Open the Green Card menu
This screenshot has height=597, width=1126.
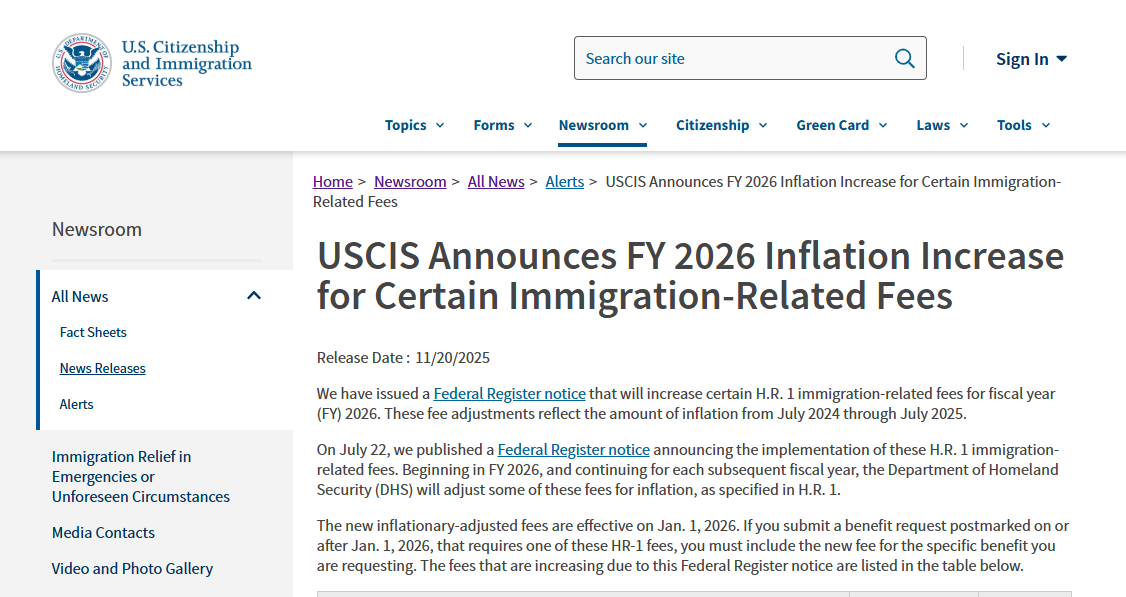[x=840, y=125]
